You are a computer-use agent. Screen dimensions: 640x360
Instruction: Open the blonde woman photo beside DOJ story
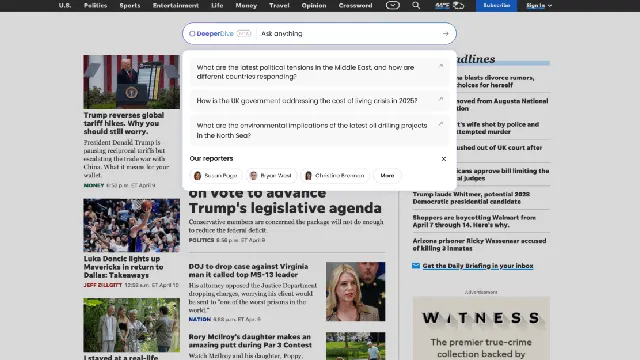pyautogui.click(x=356, y=291)
